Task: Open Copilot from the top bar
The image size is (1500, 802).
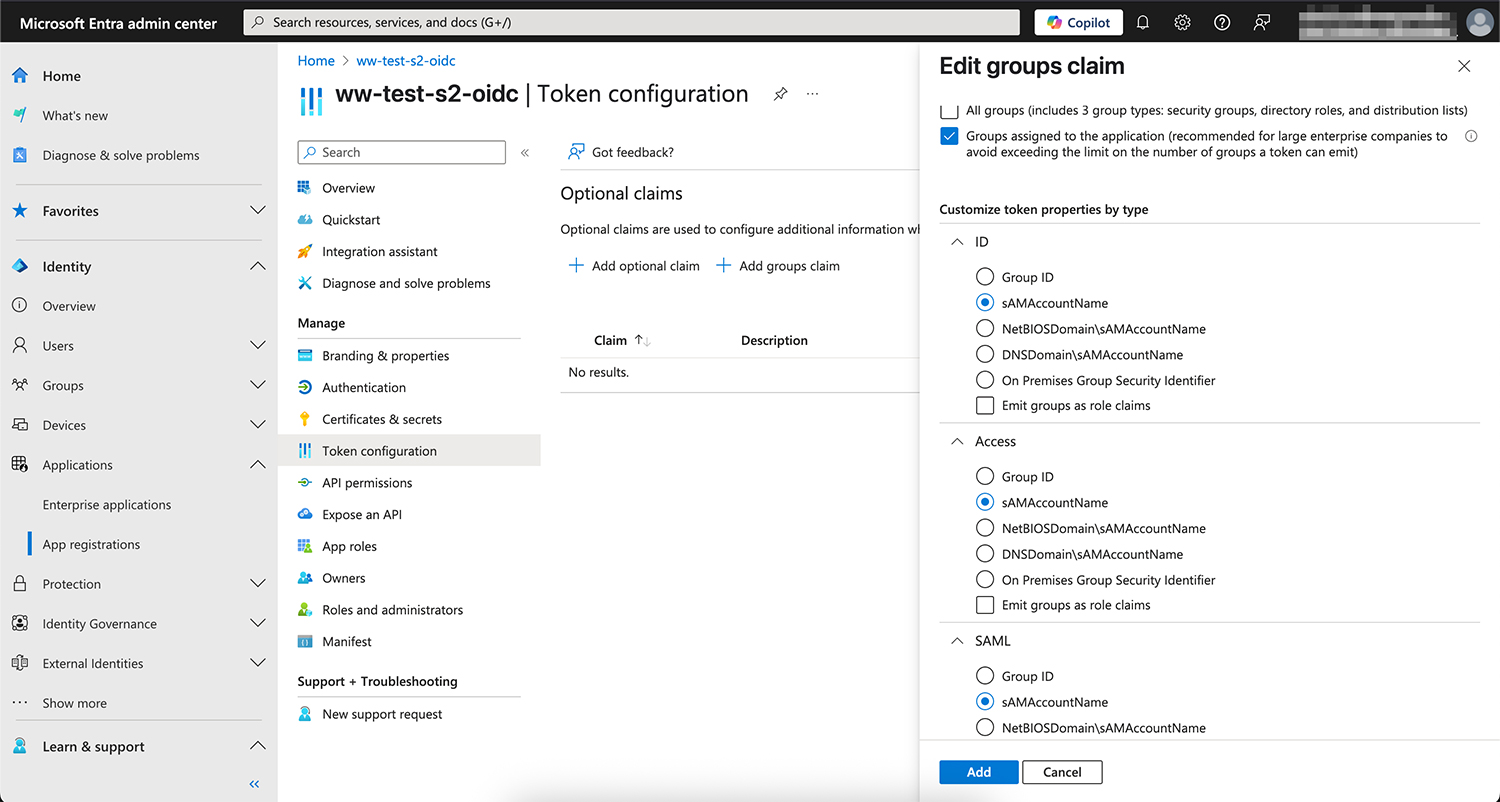Action: pyautogui.click(x=1078, y=22)
